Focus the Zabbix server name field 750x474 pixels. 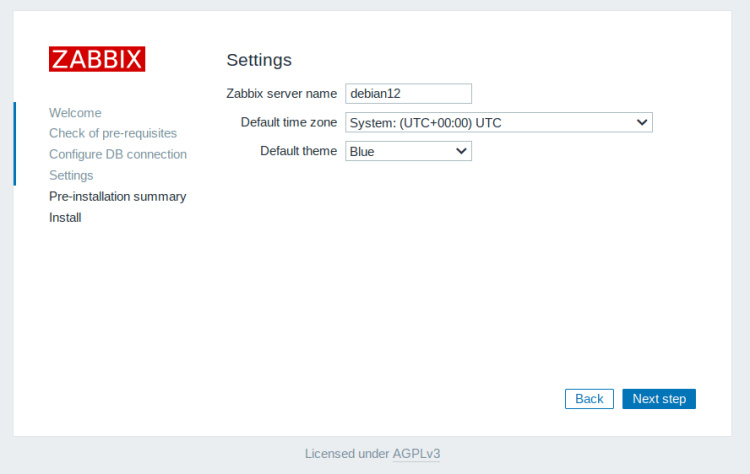[x=408, y=94]
